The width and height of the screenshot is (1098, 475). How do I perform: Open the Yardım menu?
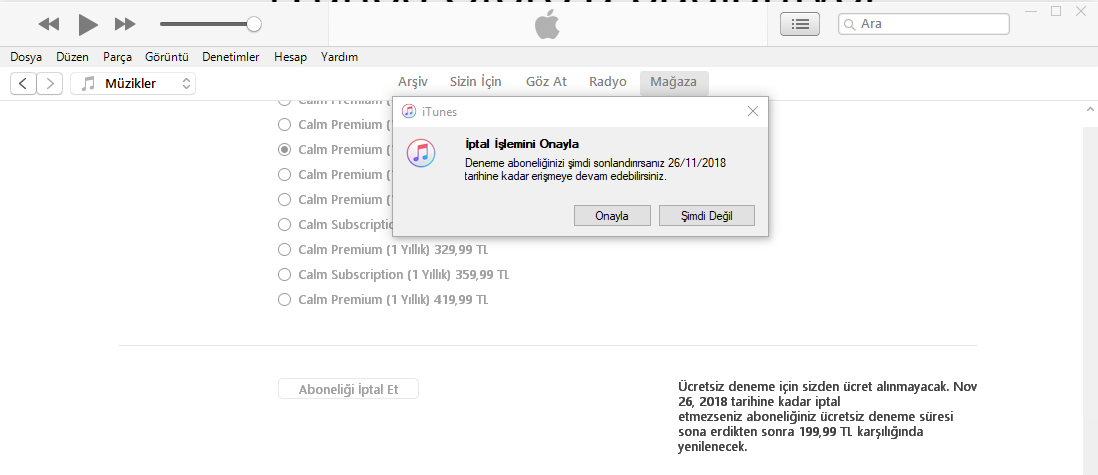[339, 57]
